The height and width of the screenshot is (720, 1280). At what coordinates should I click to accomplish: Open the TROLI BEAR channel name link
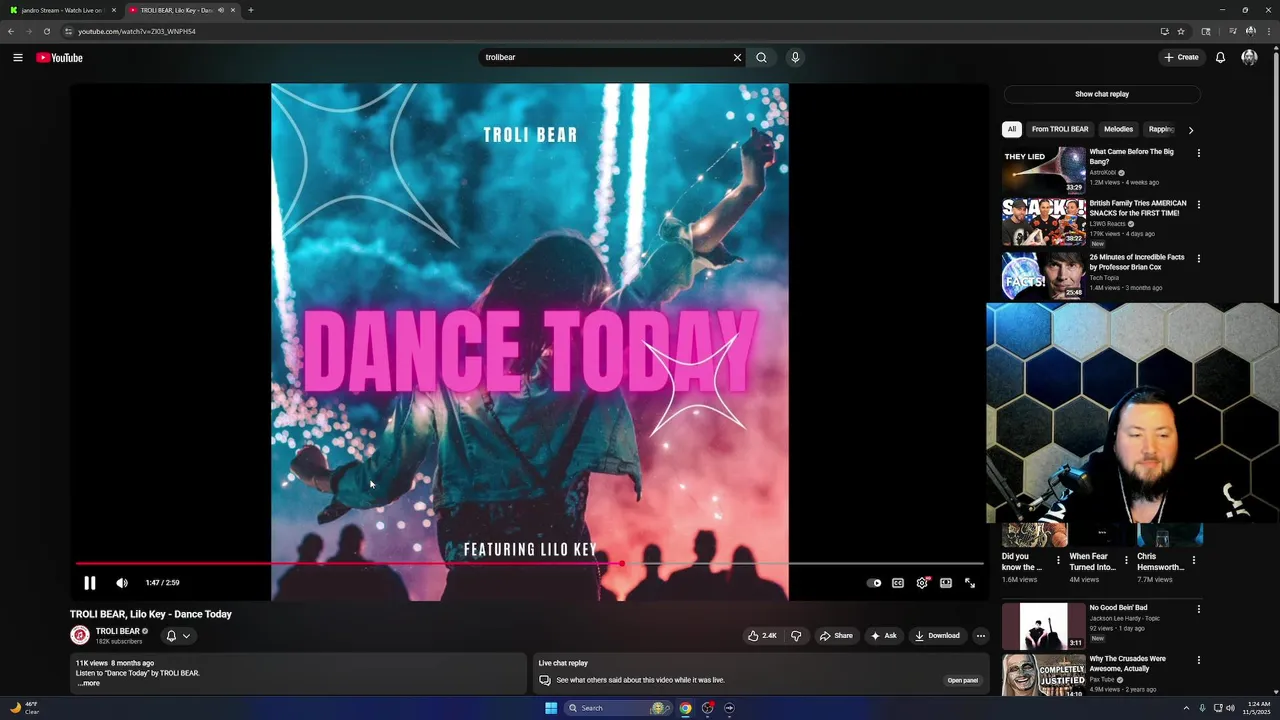pos(118,631)
